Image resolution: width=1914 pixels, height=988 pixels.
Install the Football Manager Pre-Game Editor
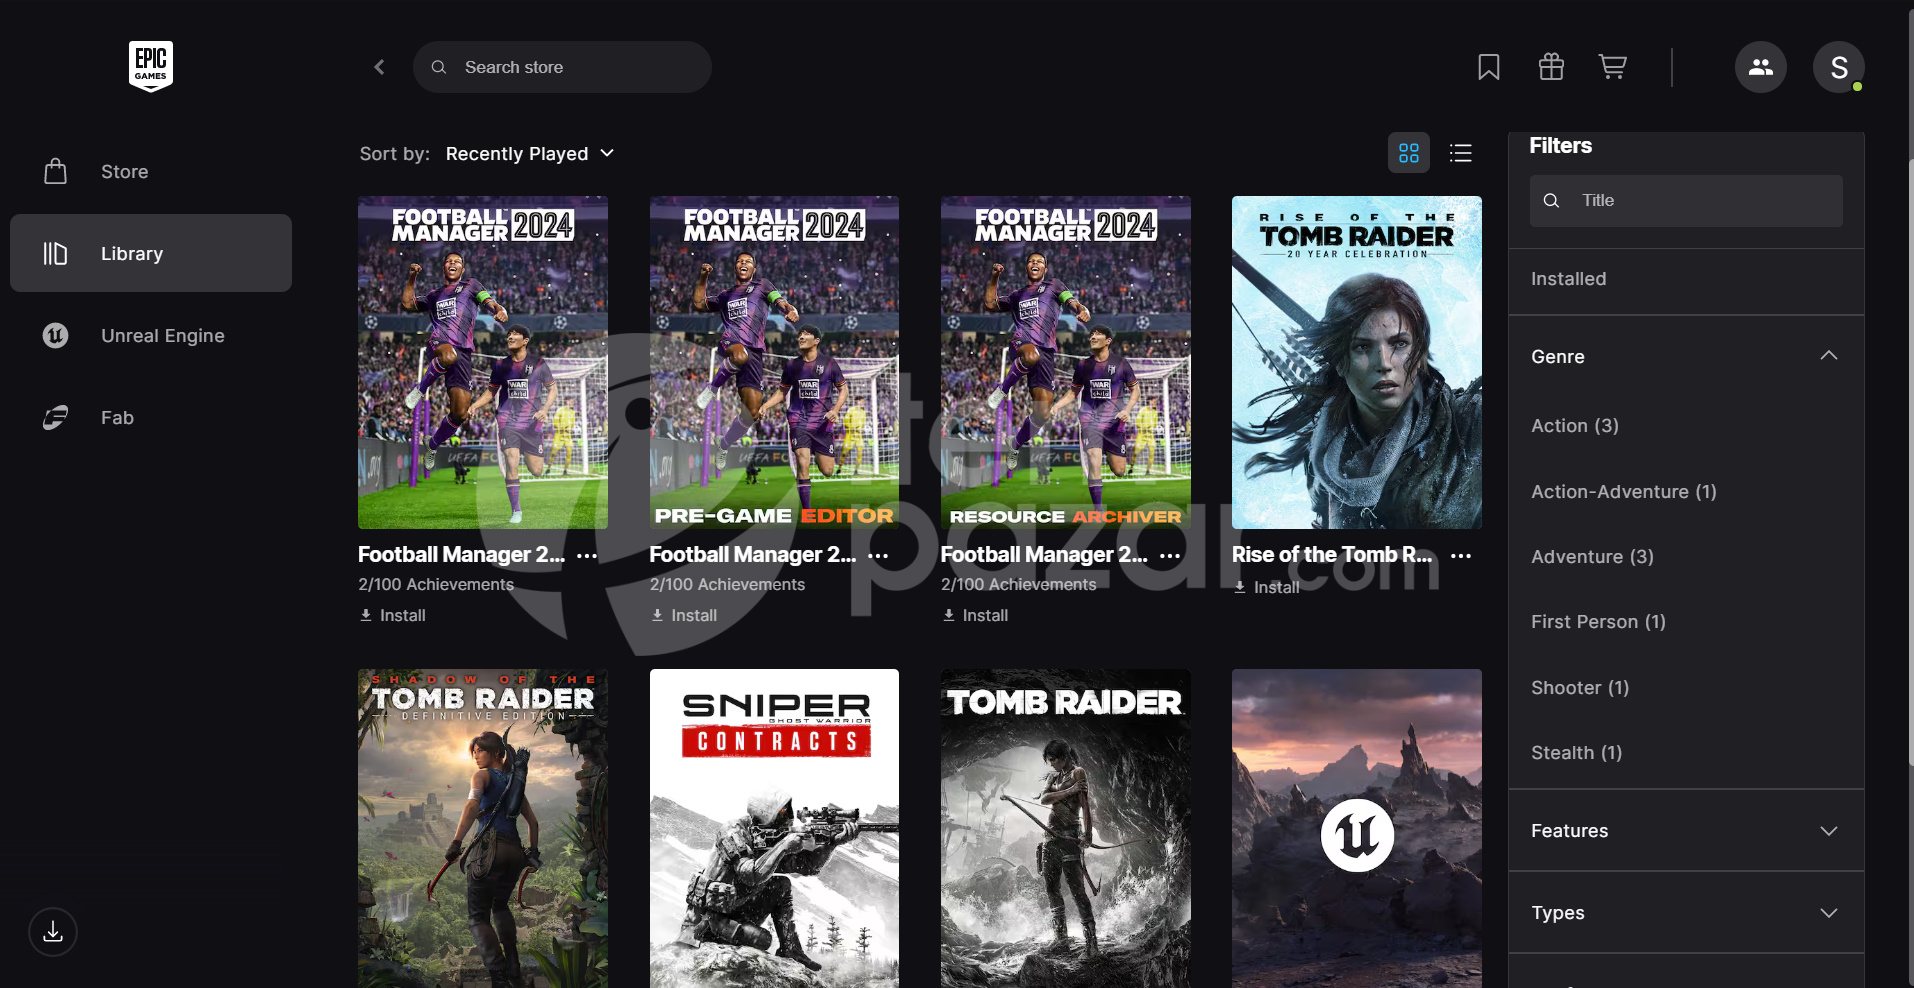[684, 615]
